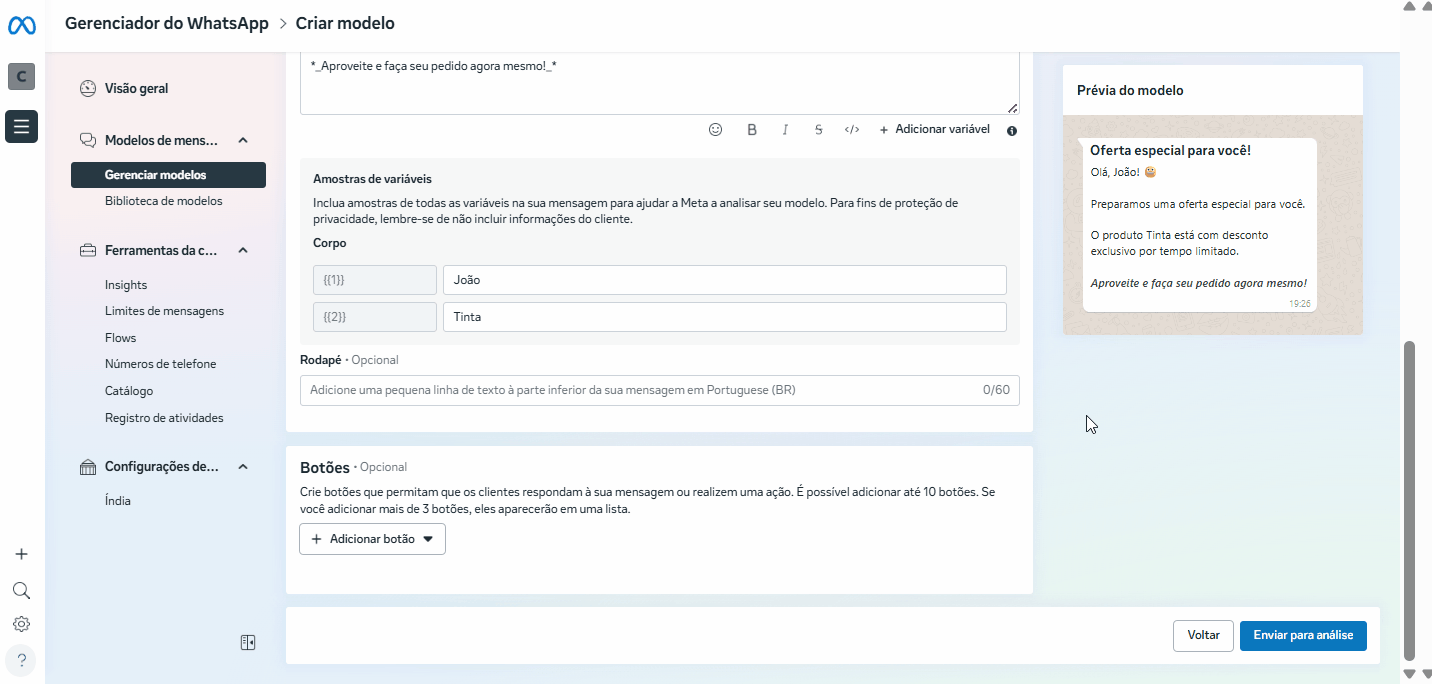Collapse the sidebar panel icon
Screen dimensions: 1432x684
tap(248, 643)
